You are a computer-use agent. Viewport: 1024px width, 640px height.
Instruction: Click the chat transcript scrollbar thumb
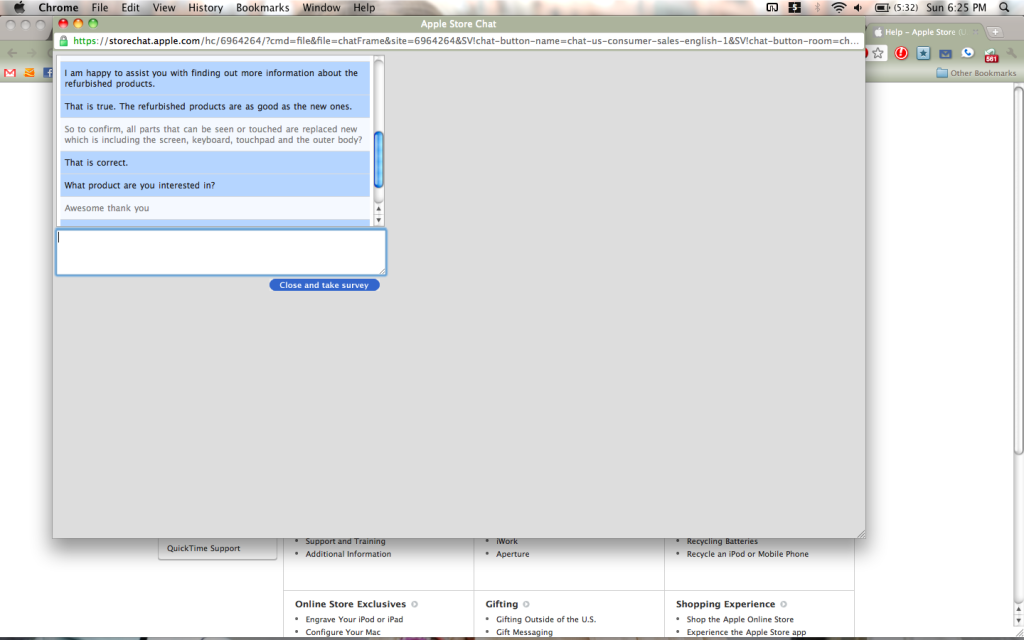tap(378, 159)
